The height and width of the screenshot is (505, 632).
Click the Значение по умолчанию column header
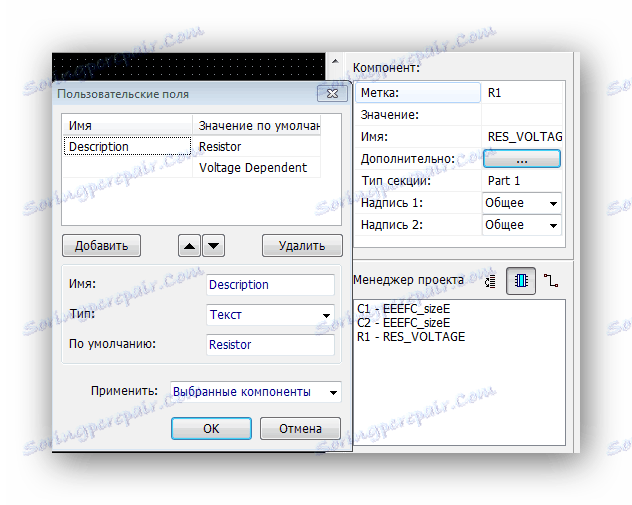click(257, 125)
